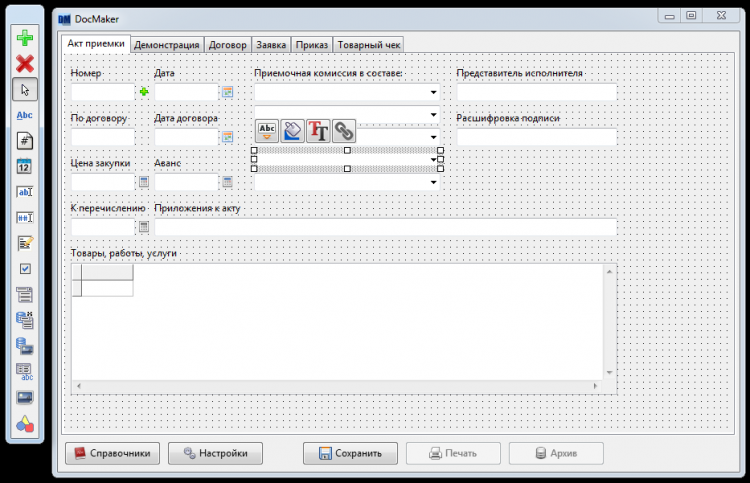Select the Abc label tool

click(25, 115)
